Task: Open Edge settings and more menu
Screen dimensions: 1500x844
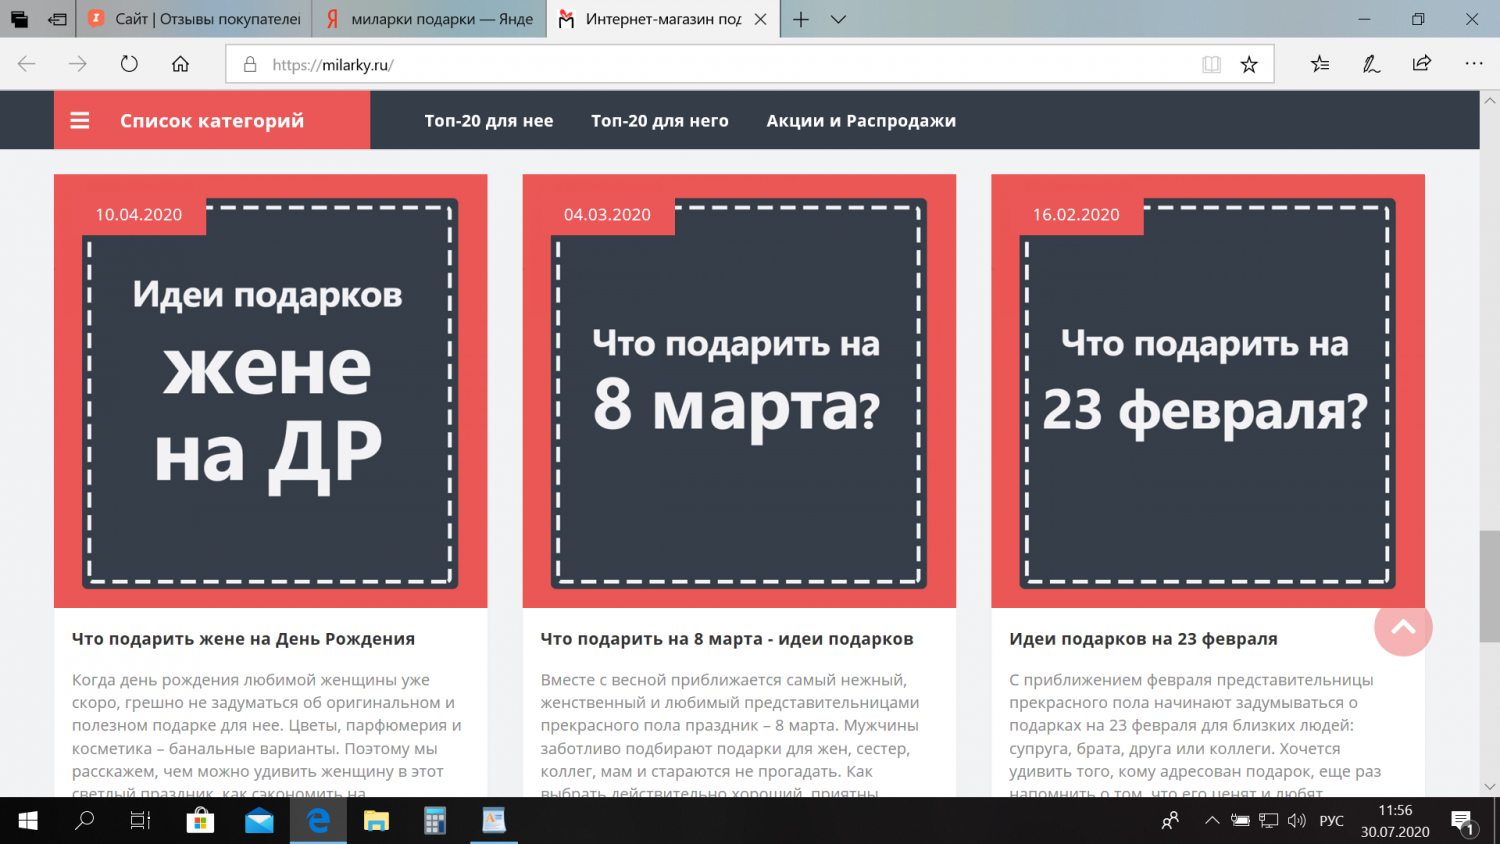Action: tap(1474, 64)
